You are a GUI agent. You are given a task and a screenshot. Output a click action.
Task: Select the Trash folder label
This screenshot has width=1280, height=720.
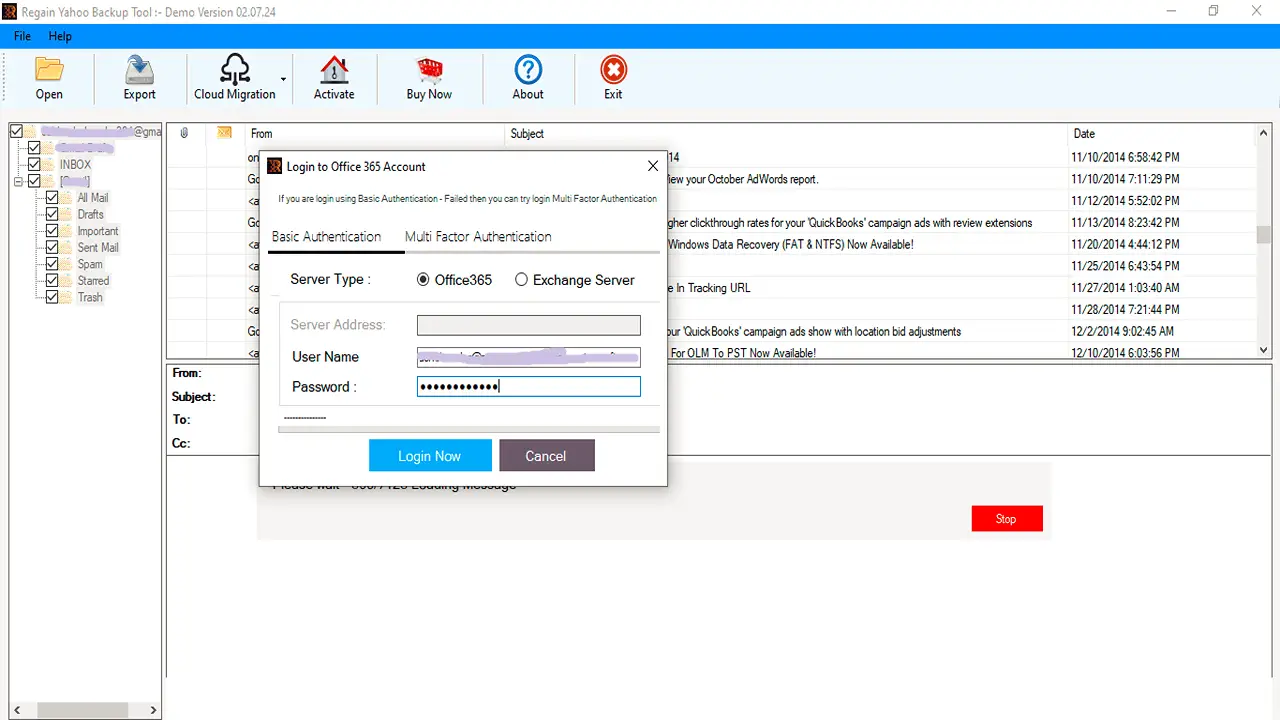click(90, 297)
